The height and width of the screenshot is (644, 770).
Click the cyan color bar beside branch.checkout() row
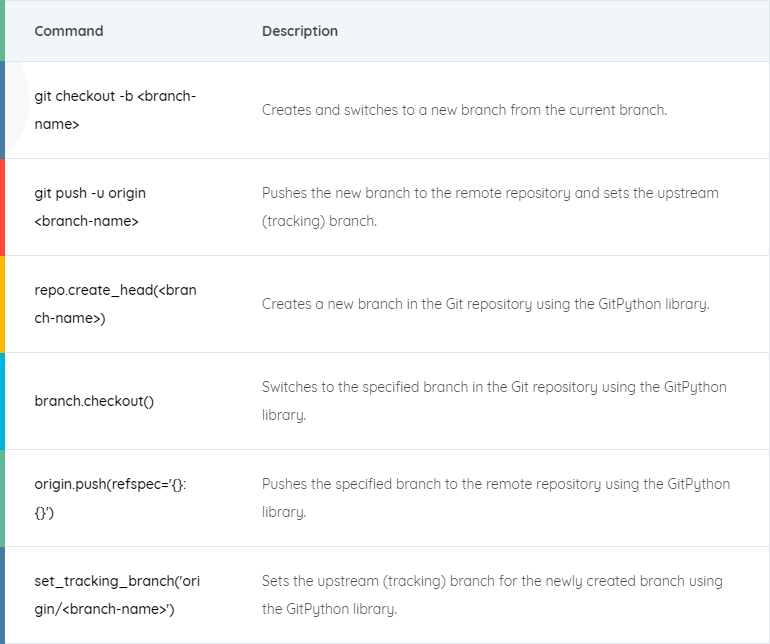(3, 401)
